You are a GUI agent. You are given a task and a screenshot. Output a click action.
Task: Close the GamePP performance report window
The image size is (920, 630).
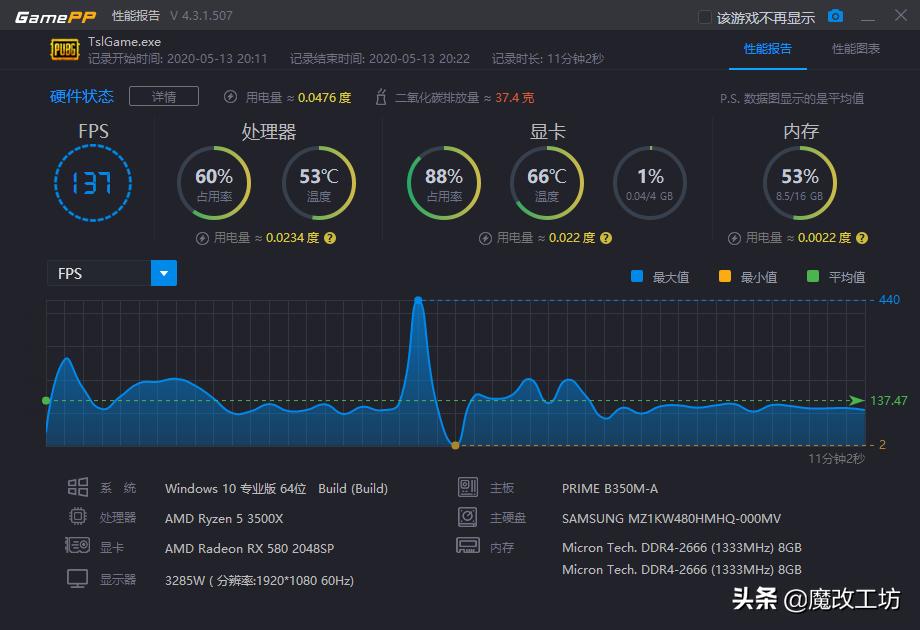(901, 15)
